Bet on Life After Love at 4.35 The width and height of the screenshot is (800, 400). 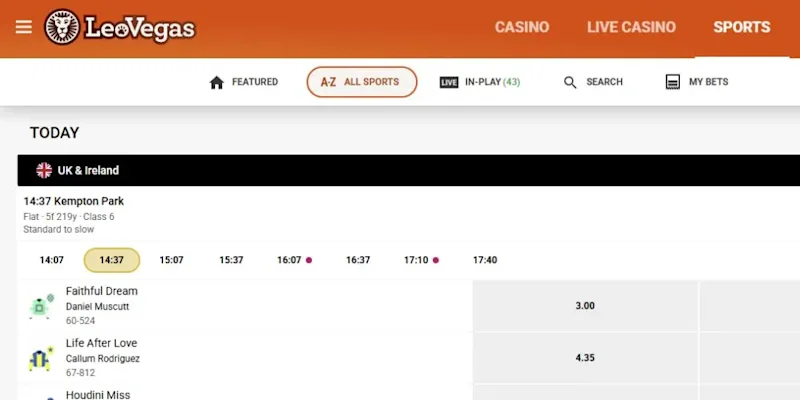click(585, 358)
